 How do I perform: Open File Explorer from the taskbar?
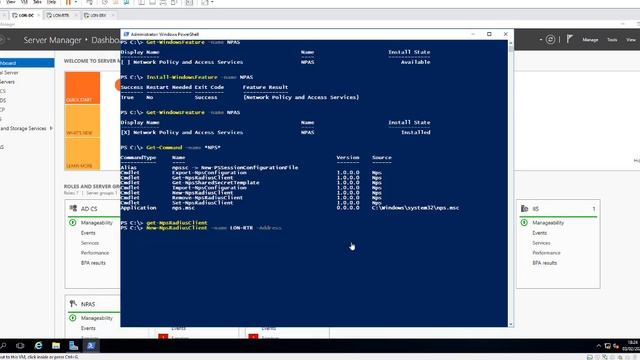tap(56, 346)
